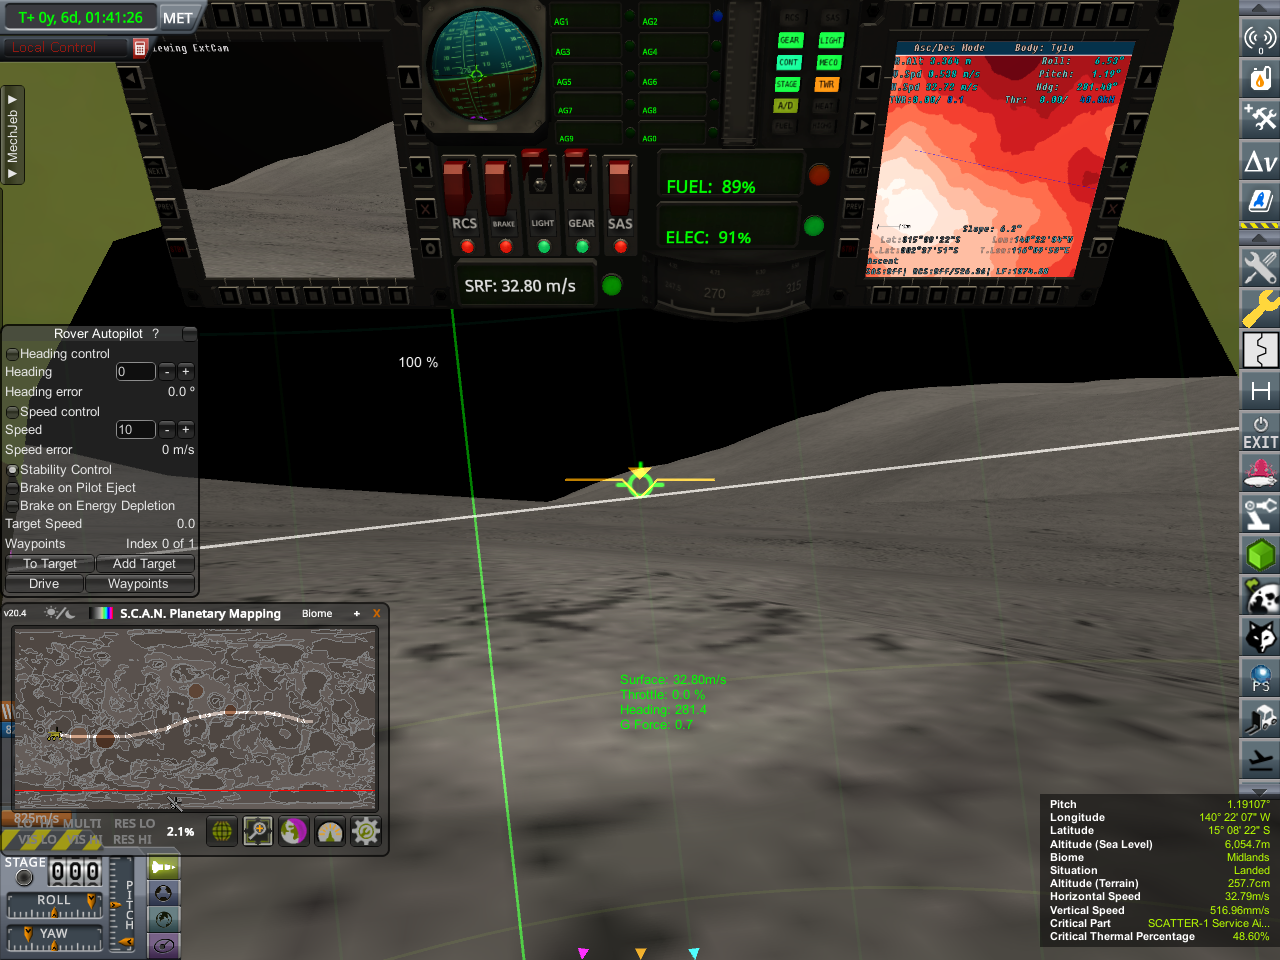
Task: Click left MFD up arrow button
Action: click(410, 77)
